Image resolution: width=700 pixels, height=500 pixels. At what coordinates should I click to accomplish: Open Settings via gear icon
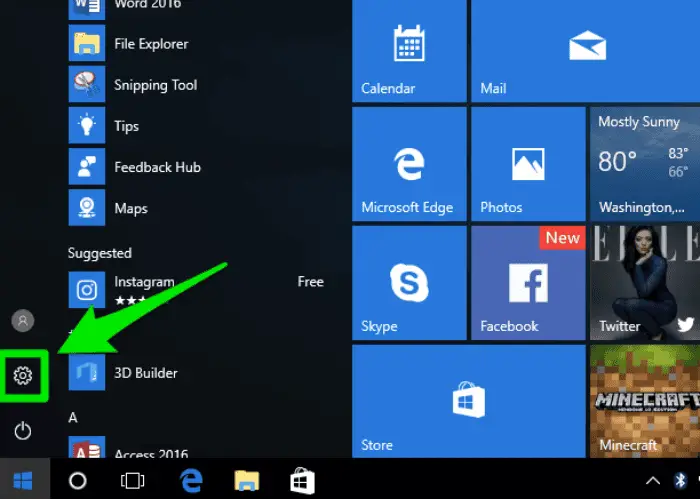click(x=23, y=375)
